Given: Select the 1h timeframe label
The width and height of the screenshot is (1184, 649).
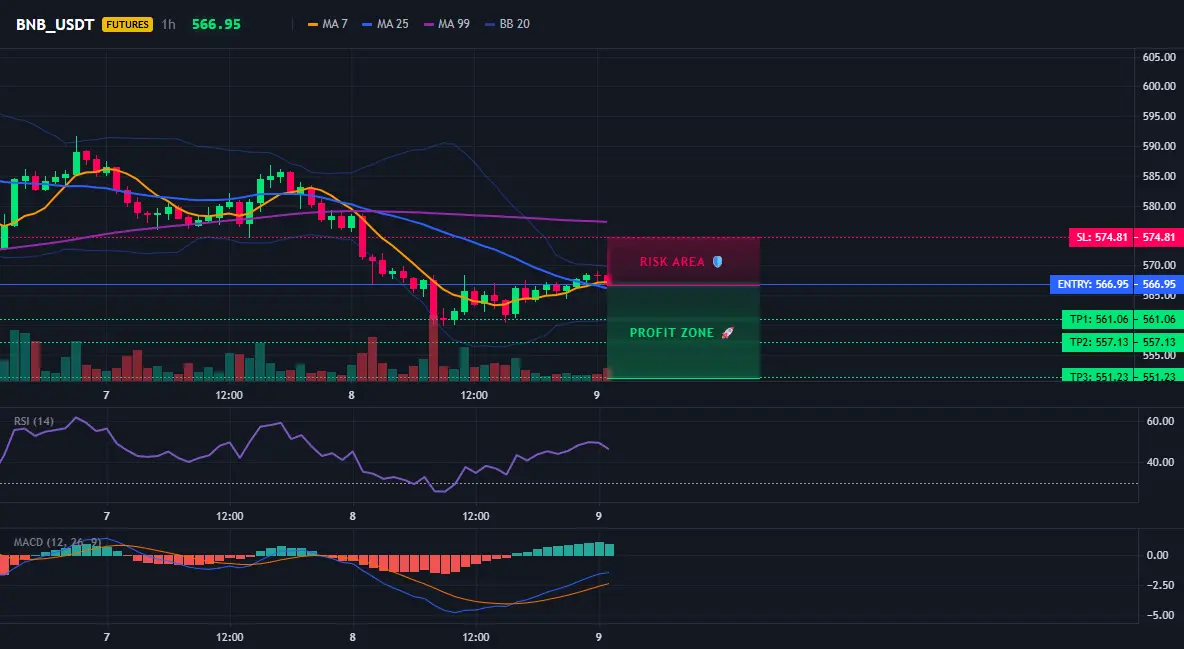Looking at the screenshot, I should 168,24.
